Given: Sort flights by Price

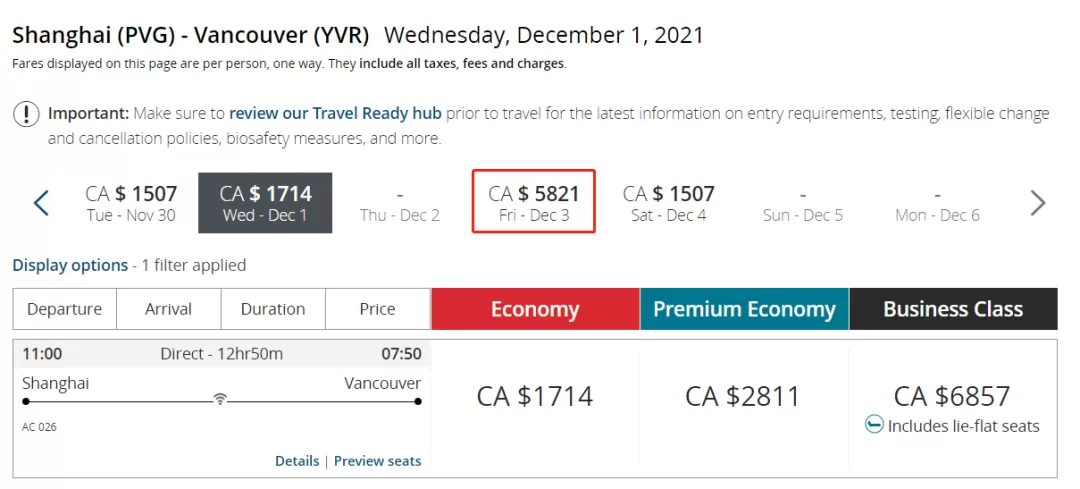Looking at the screenshot, I should (x=377, y=309).
